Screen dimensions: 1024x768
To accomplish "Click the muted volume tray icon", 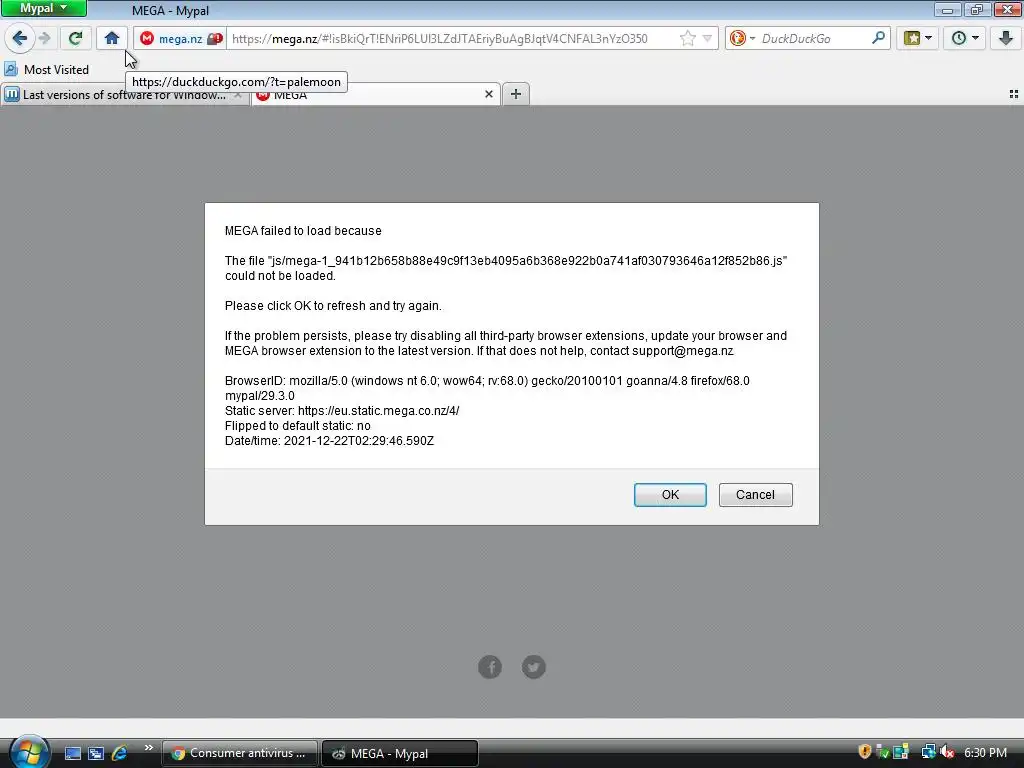I will pyautogui.click(x=947, y=752).
